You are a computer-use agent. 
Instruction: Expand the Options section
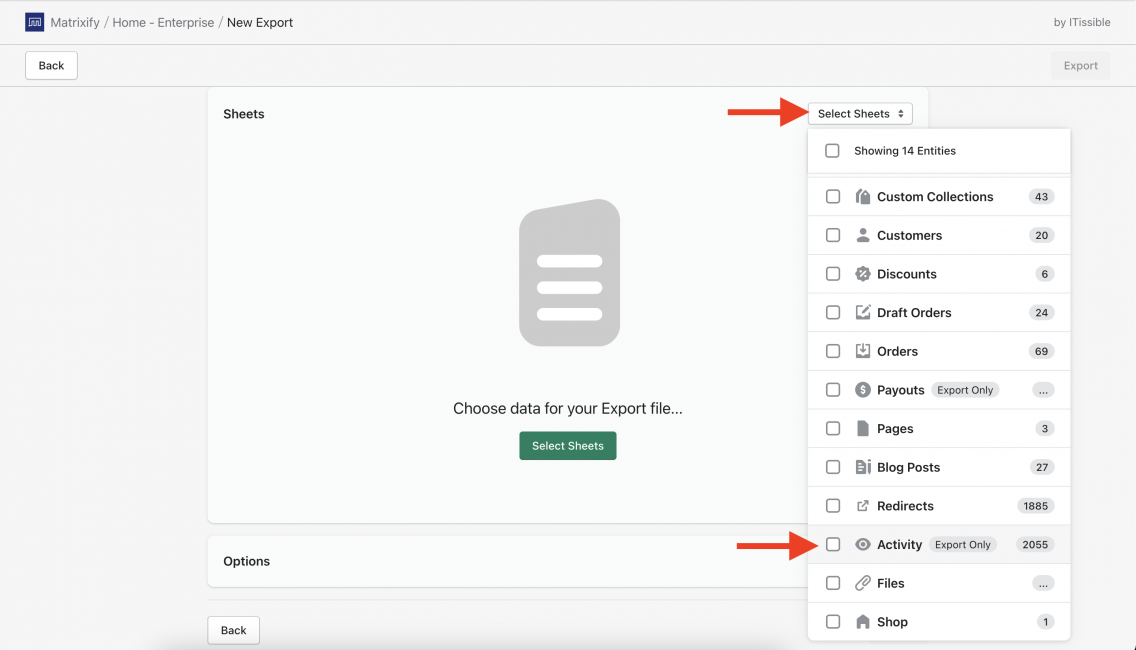[x=246, y=561]
